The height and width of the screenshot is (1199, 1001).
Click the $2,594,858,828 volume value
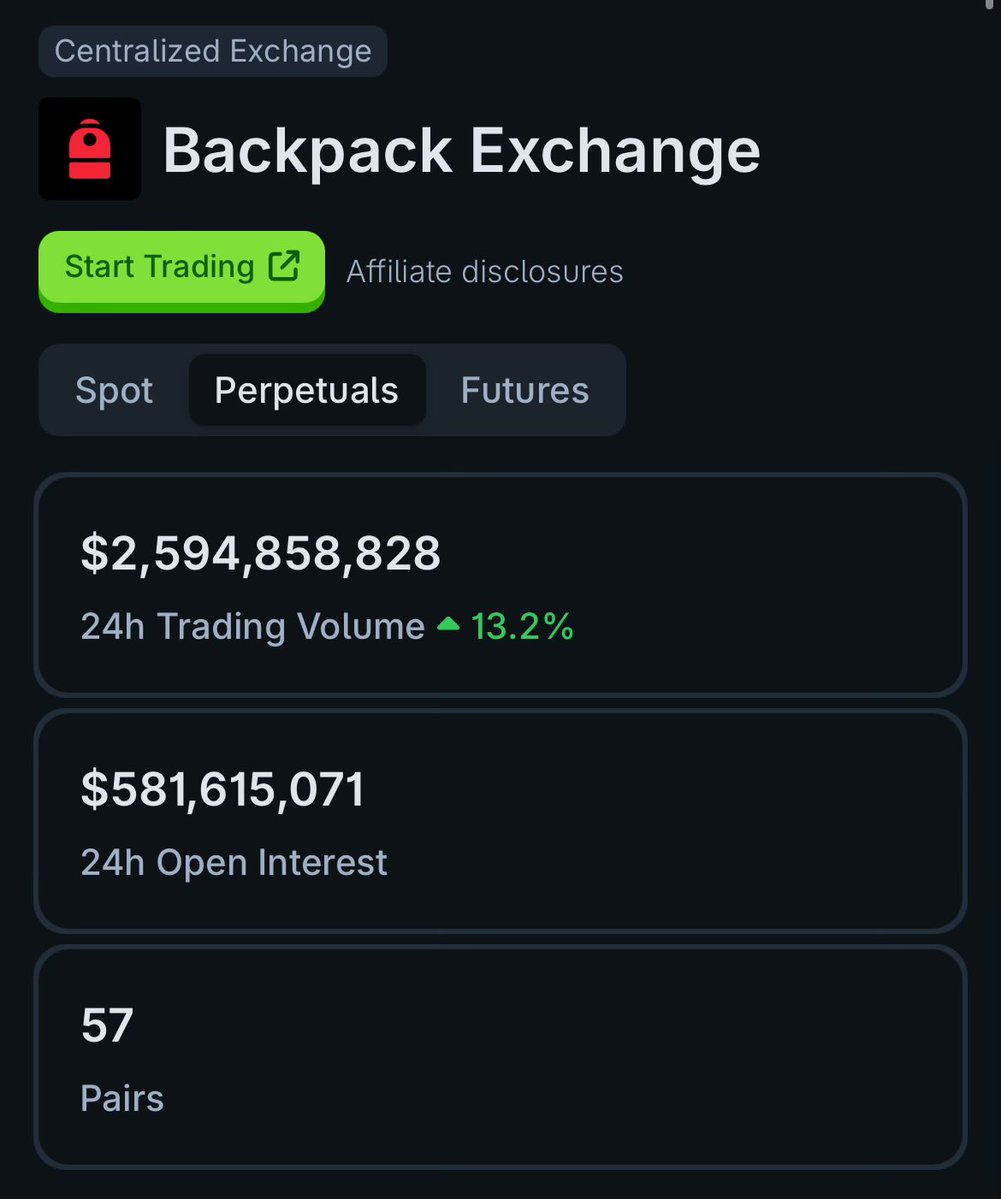click(x=261, y=553)
